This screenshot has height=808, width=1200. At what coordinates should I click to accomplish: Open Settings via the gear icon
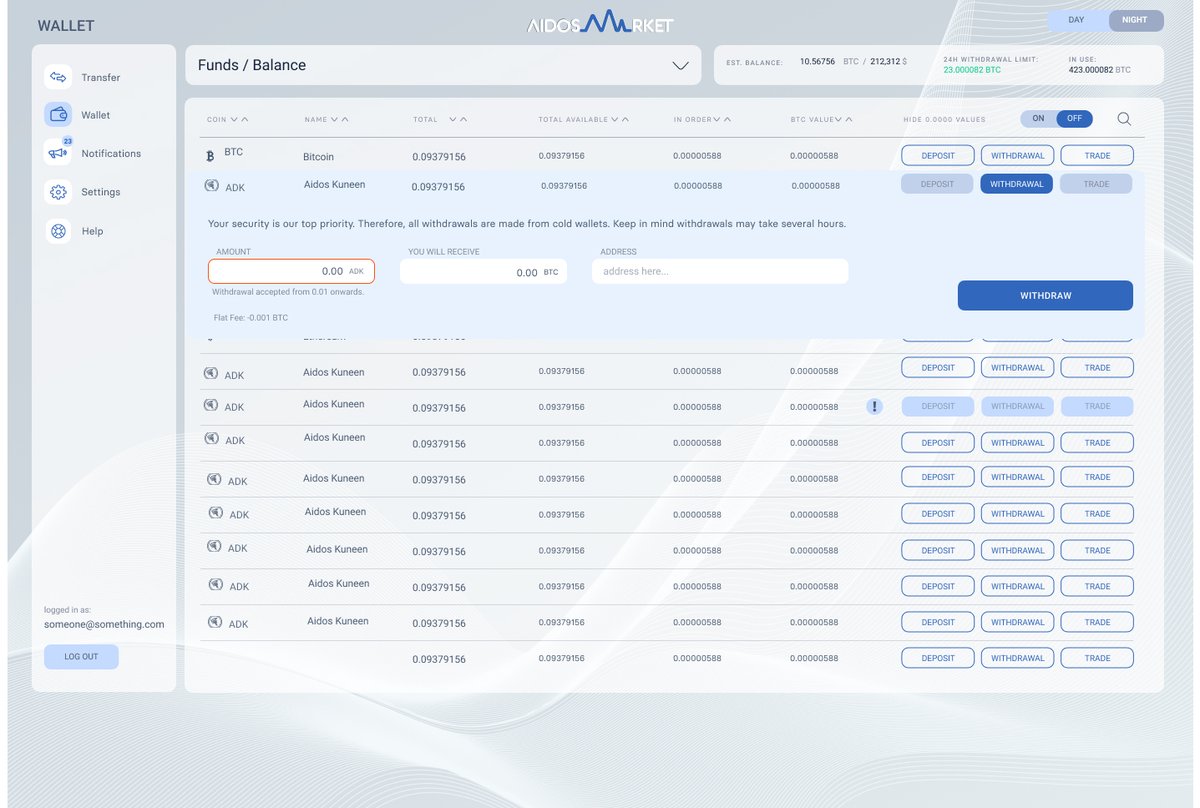coord(60,192)
